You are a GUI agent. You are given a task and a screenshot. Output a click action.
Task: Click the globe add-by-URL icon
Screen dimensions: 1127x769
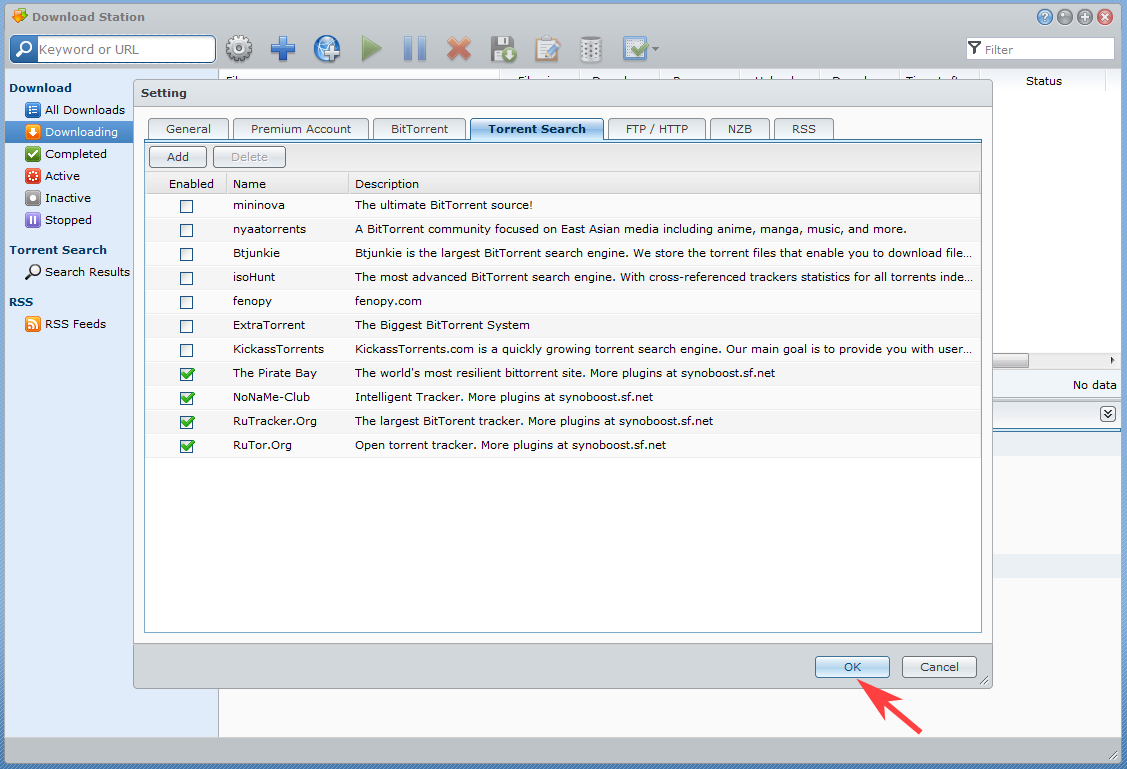(x=327, y=49)
